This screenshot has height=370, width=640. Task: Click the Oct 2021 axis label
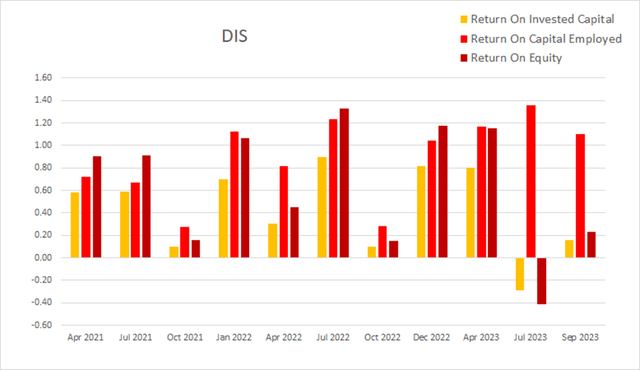tap(184, 337)
